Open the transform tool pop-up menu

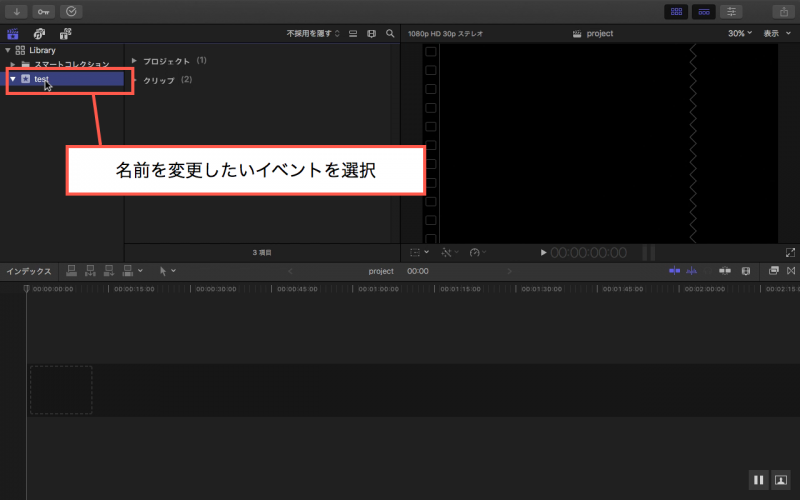(x=419, y=253)
